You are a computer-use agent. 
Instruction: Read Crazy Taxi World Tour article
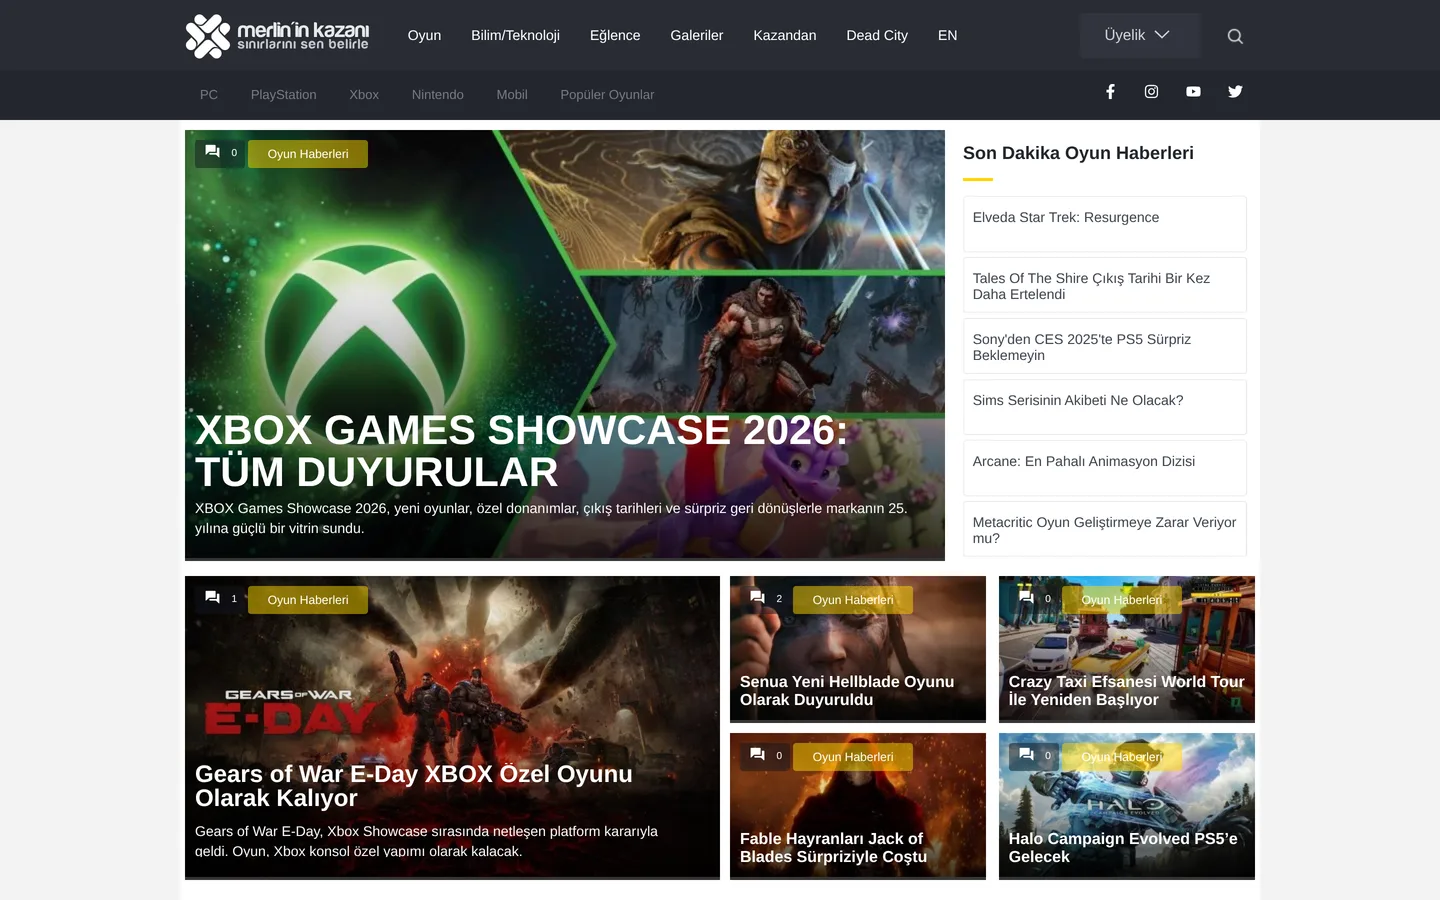pos(1127,691)
